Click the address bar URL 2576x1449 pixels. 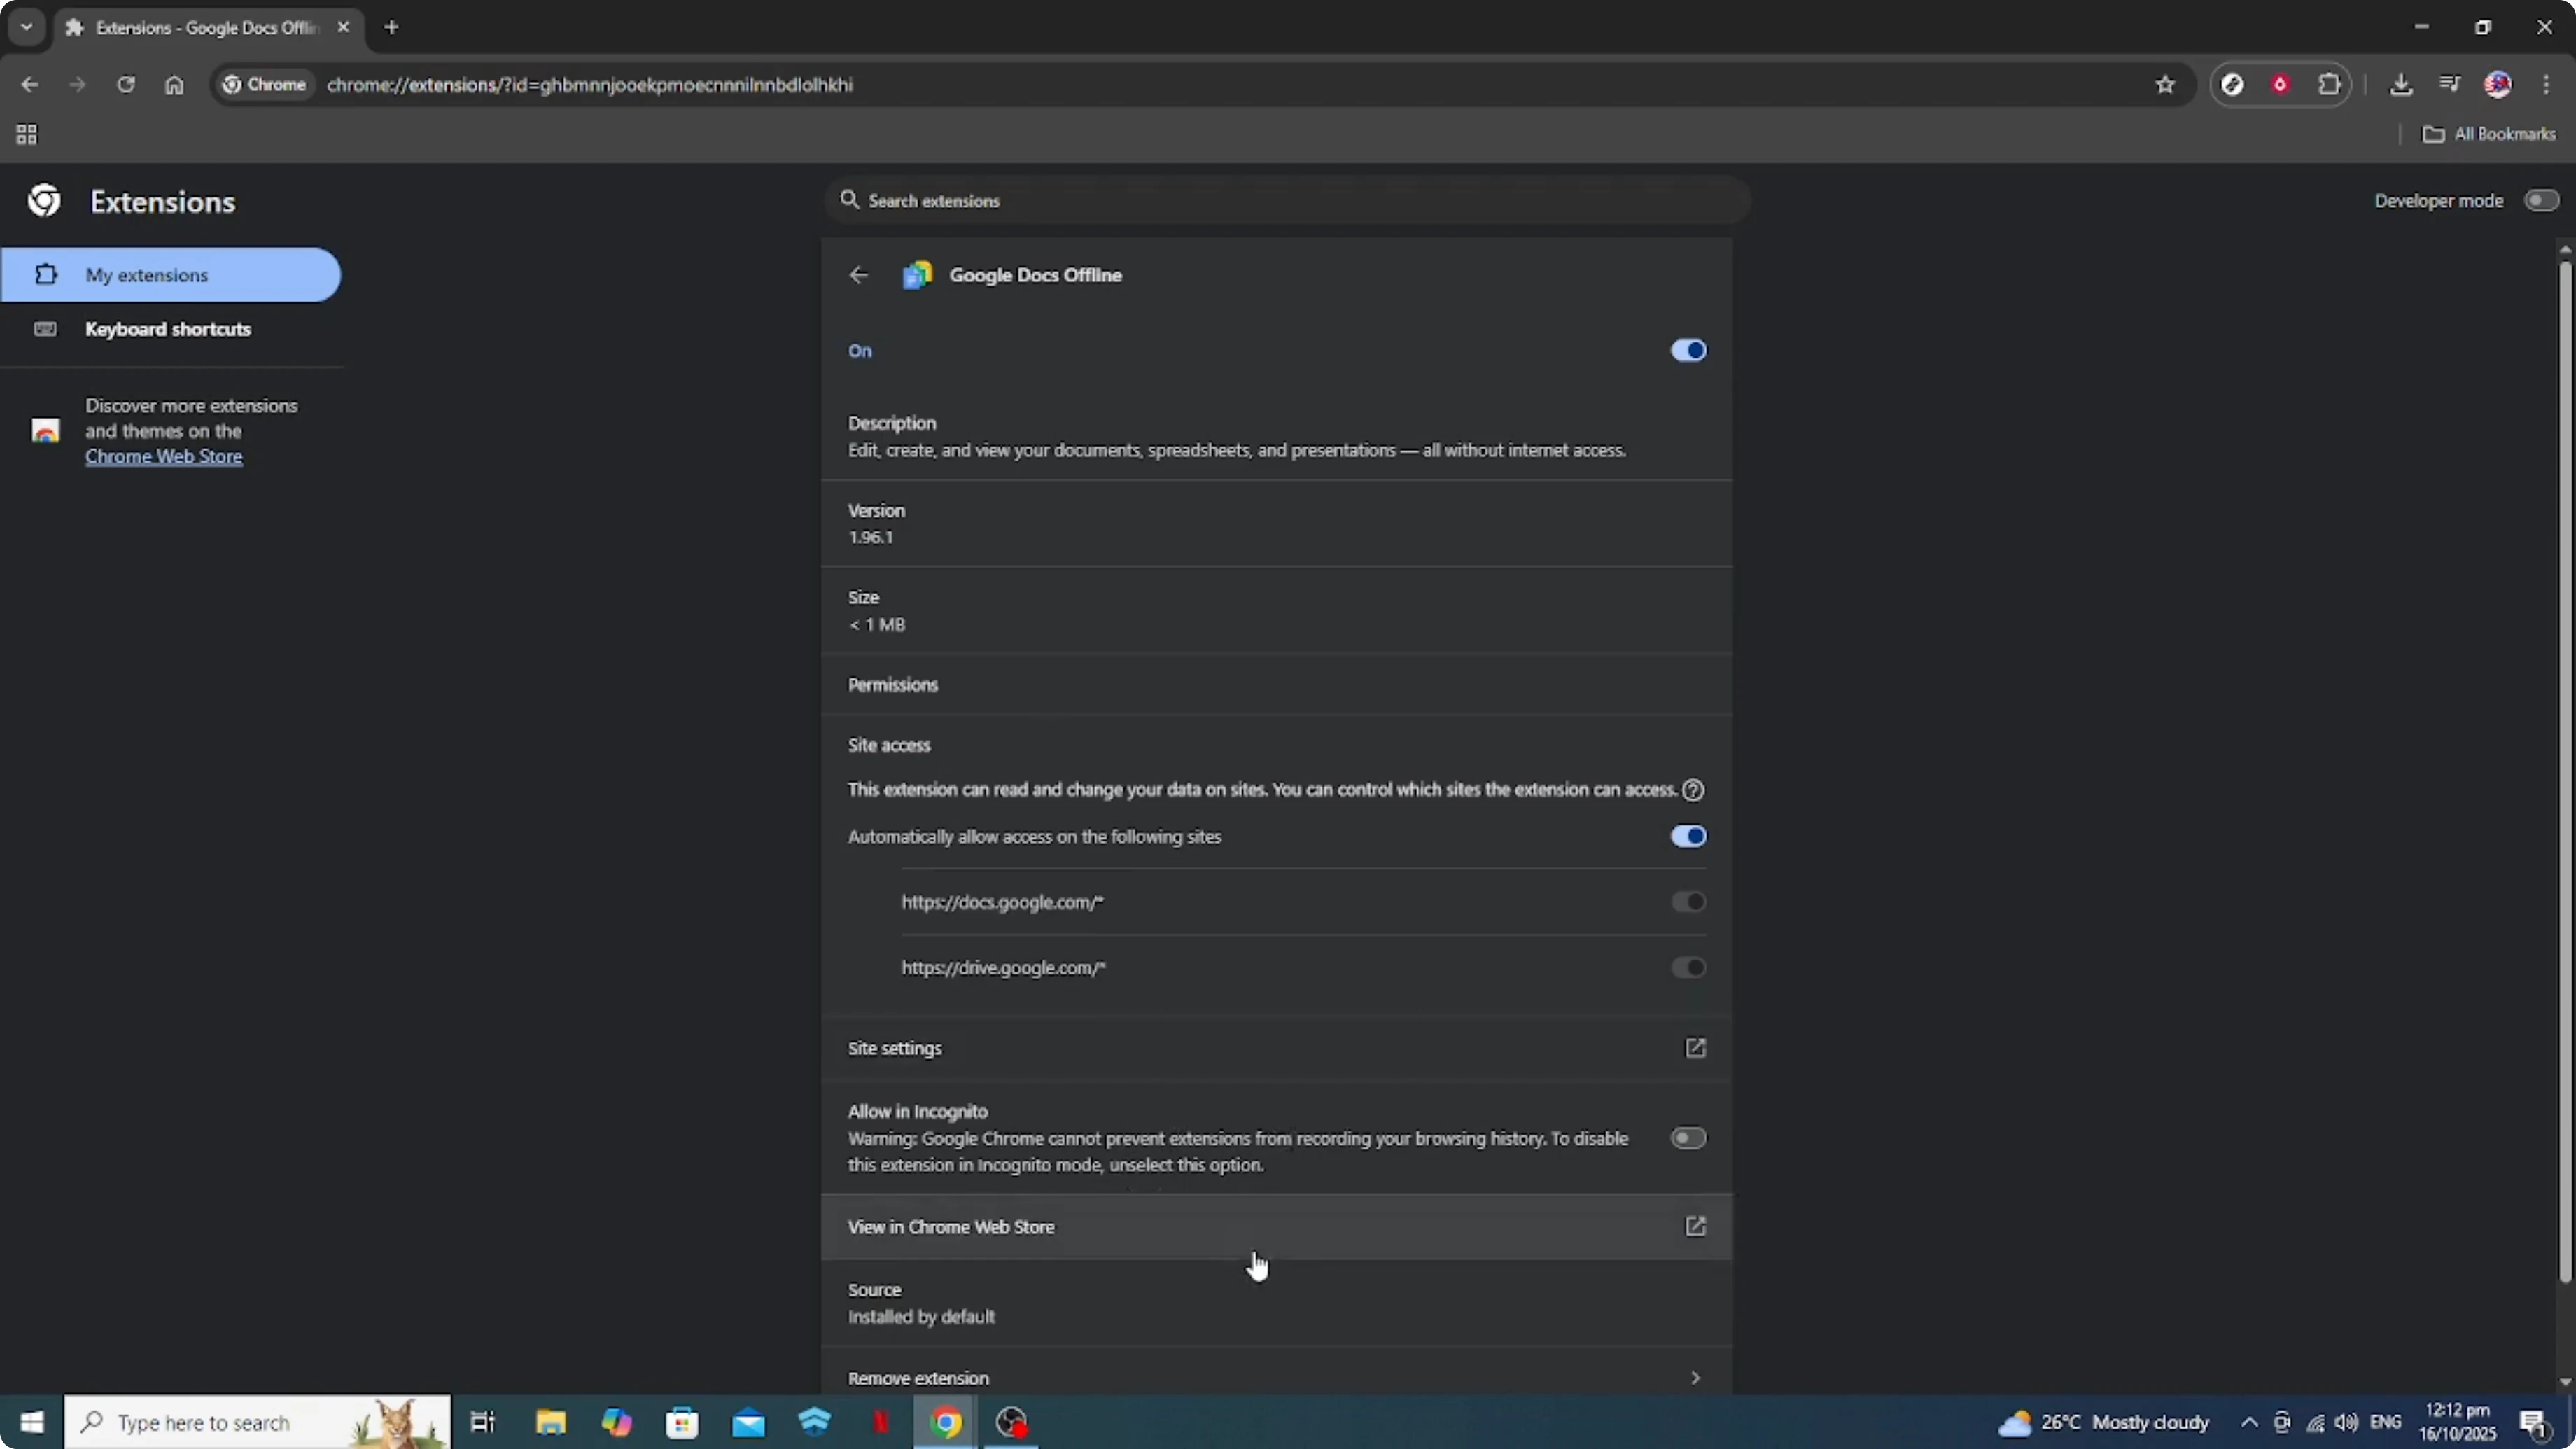click(590, 84)
